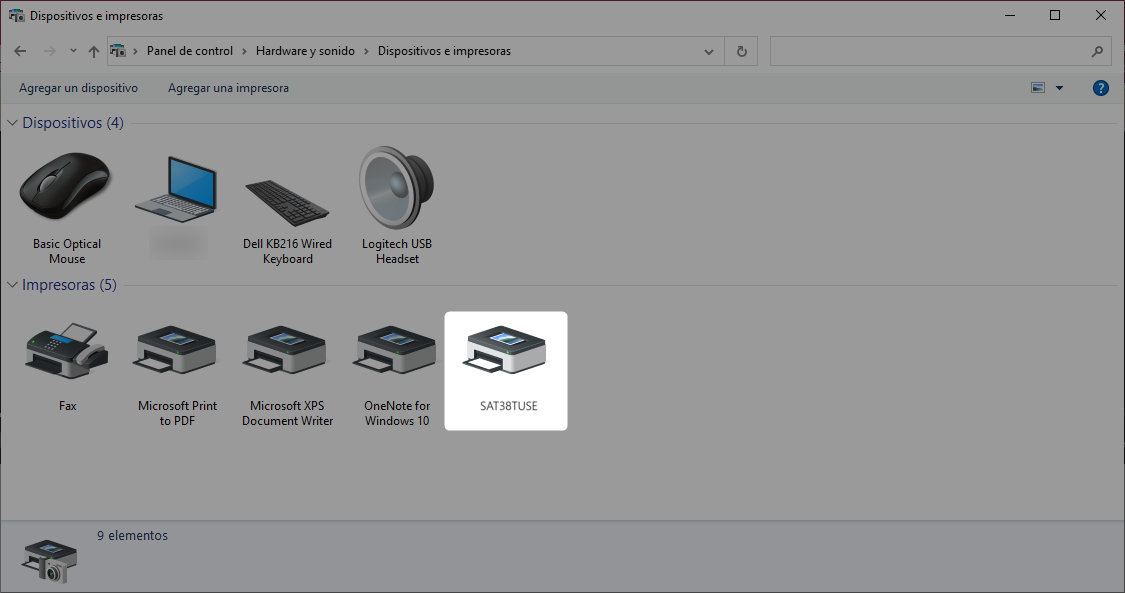The image size is (1125, 593).
Task: Navigate to Hardware y sonido breadcrumb
Action: 305,51
